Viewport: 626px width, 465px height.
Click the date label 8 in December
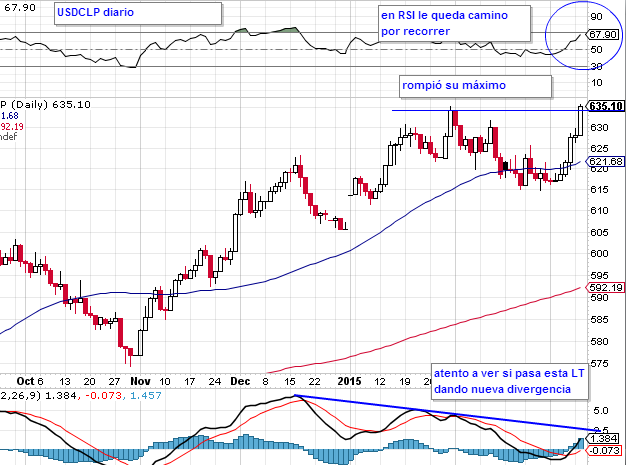[265, 382]
